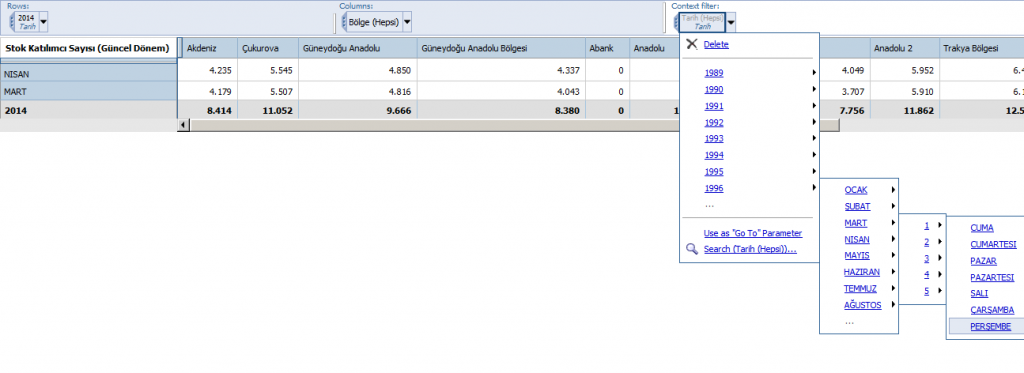Screen dimensions: 1024x373
Task: Click the highlighted PERŞEMBE day entry
Action: coord(986,327)
